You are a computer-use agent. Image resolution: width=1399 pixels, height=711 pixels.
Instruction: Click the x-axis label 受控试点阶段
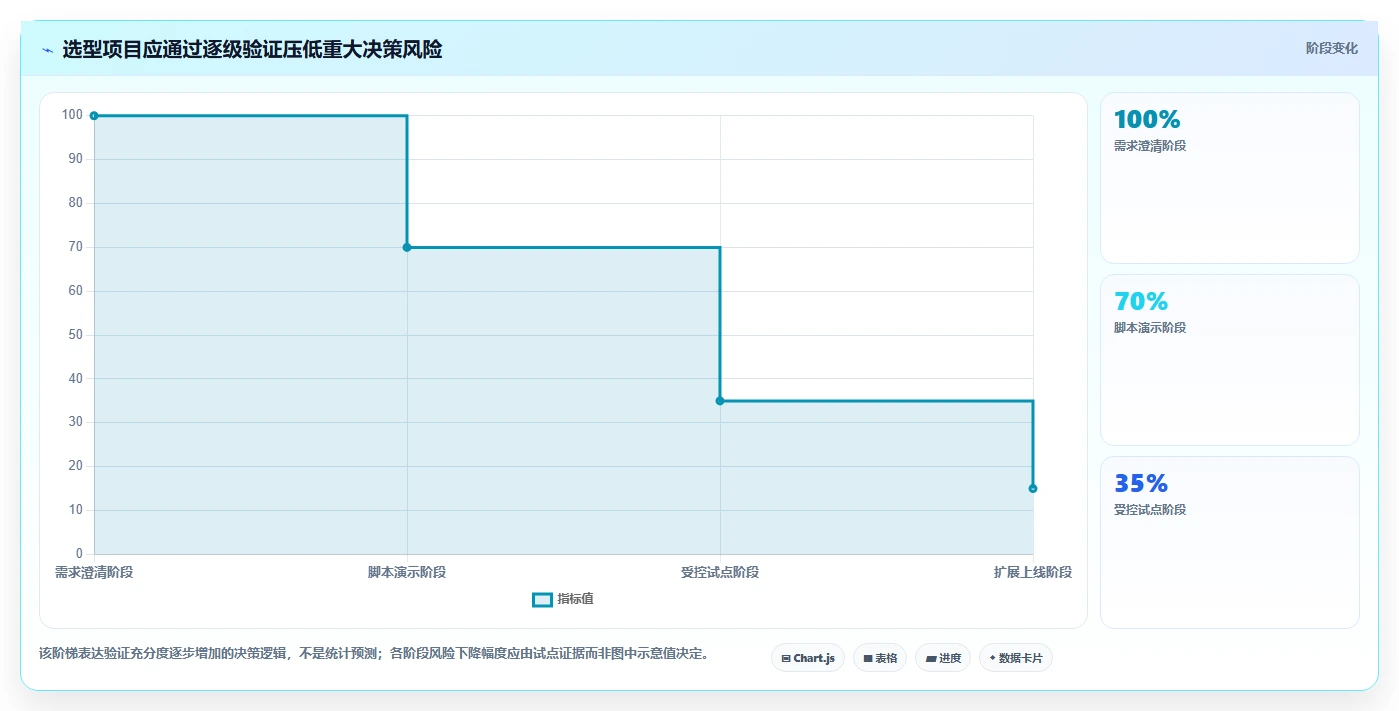coord(720,572)
